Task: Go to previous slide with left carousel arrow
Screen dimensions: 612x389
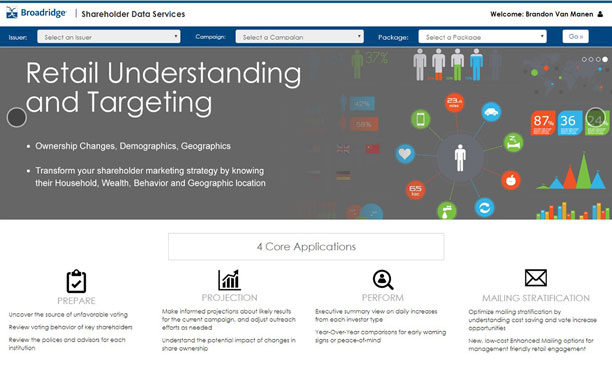Action: [x=17, y=117]
